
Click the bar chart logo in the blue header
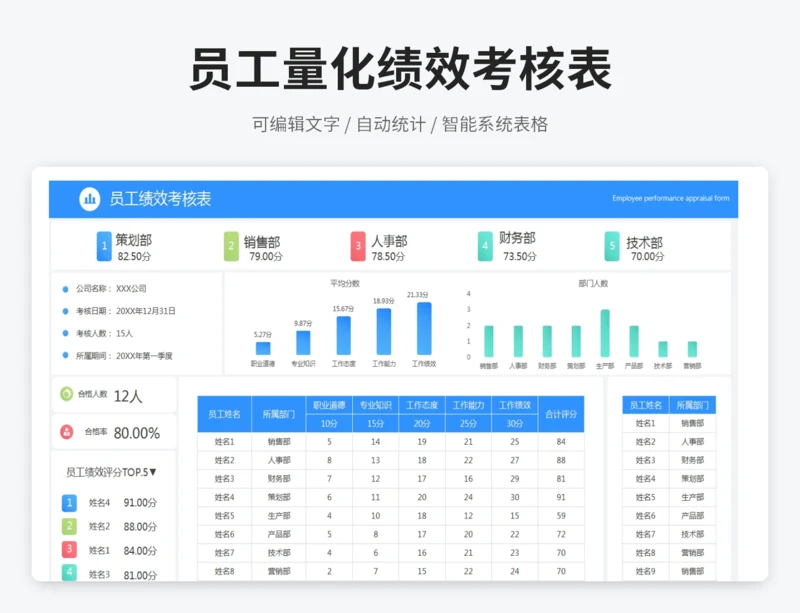(89, 199)
